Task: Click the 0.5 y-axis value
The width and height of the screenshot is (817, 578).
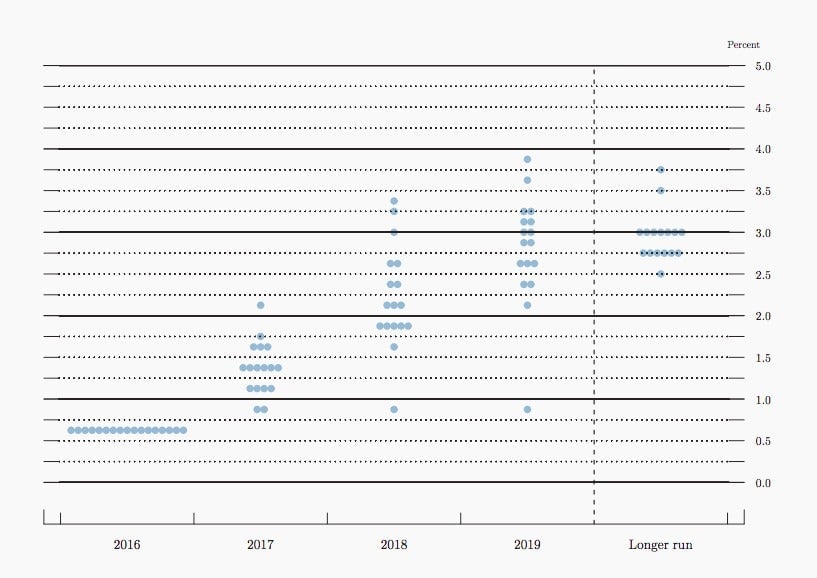Action: pos(763,441)
